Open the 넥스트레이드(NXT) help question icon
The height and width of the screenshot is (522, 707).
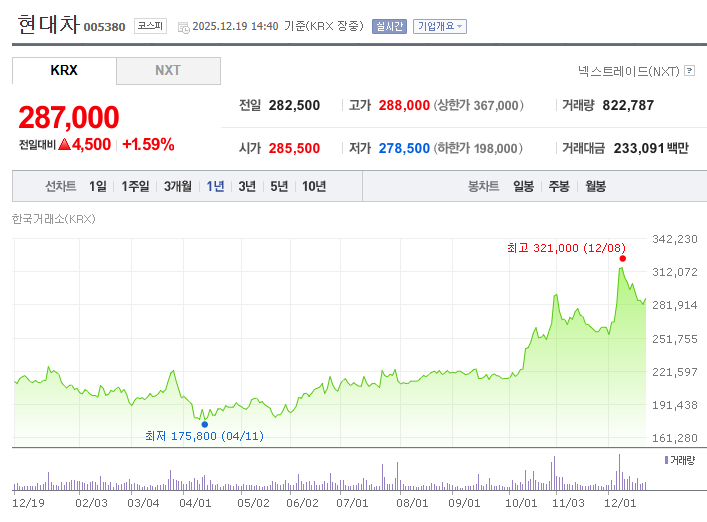pyautogui.click(x=689, y=71)
